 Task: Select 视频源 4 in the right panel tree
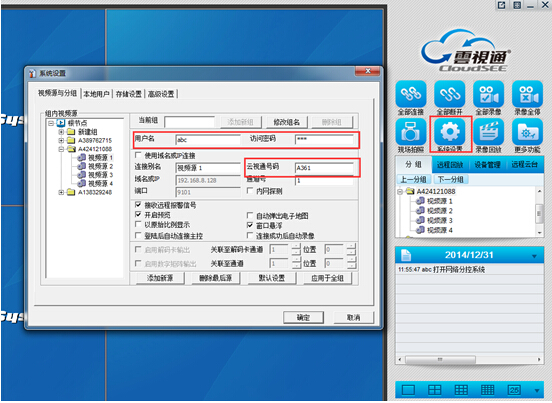point(439,230)
